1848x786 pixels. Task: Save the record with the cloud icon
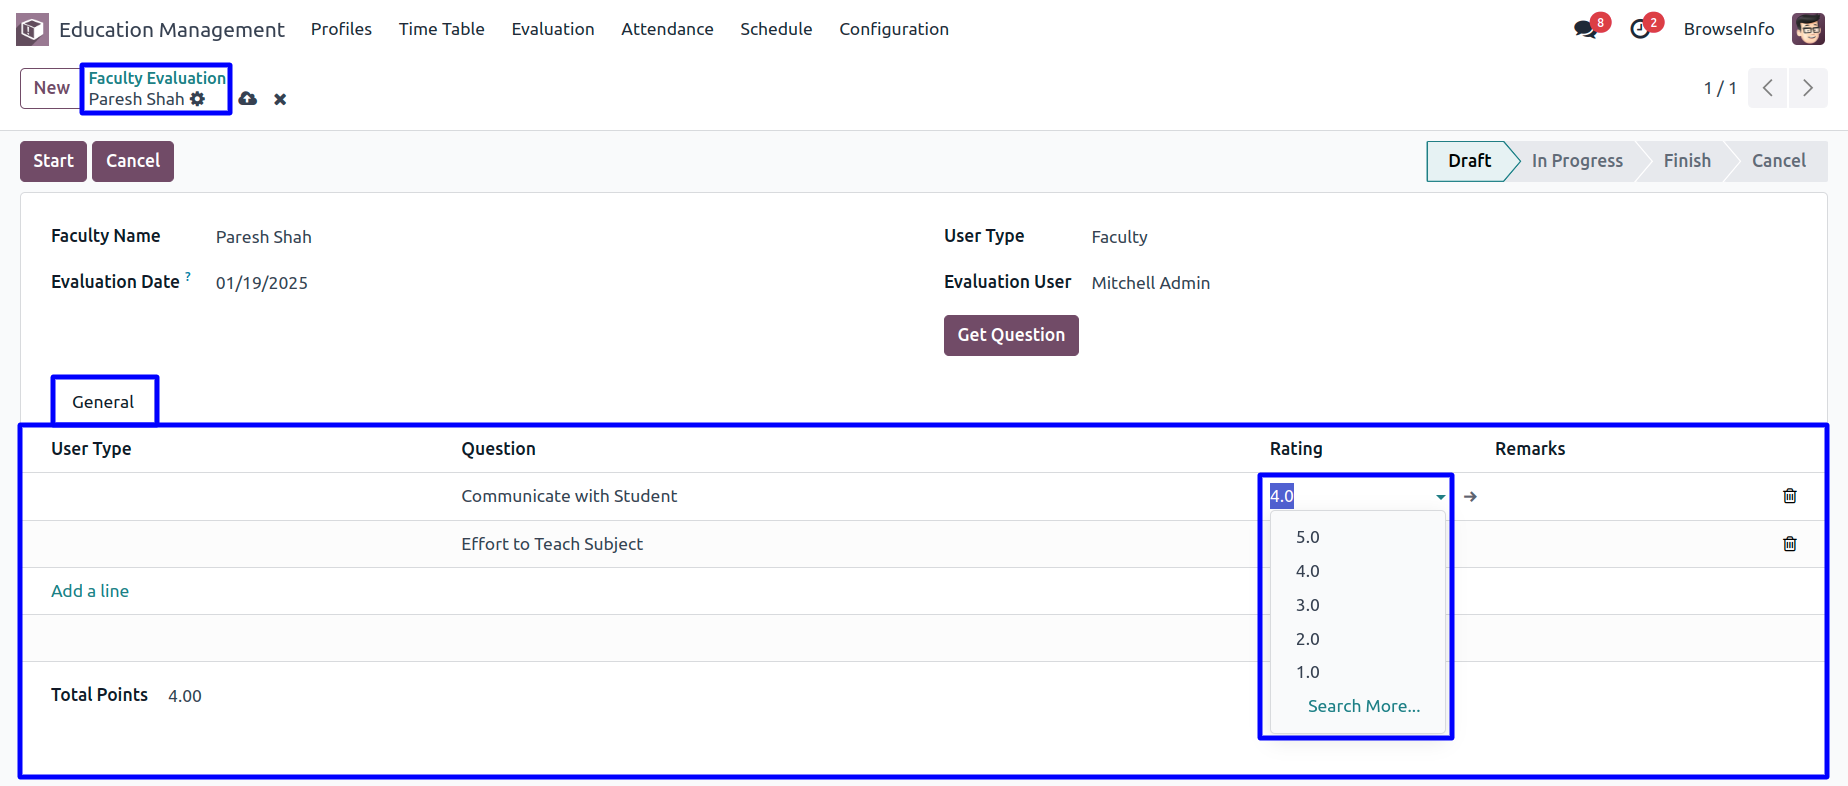248,99
